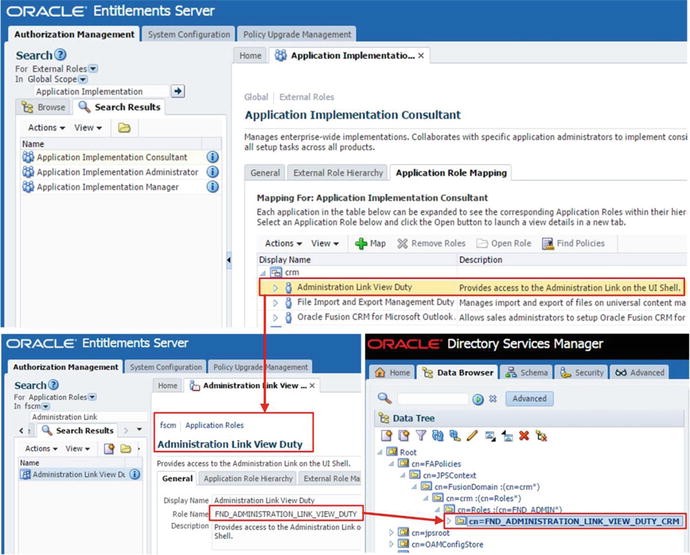Click new item icon in lower Search Results toolbar

[x=109, y=448]
